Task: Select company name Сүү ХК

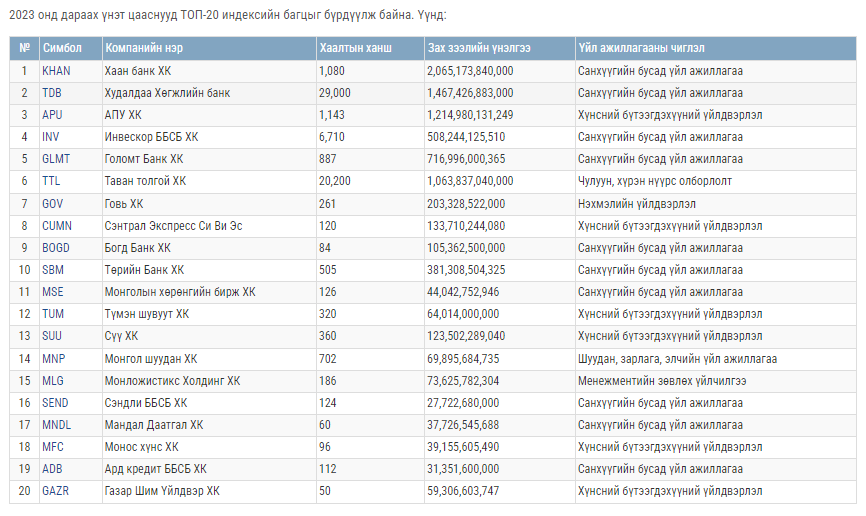Action: pyautogui.click(x=122, y=336)
